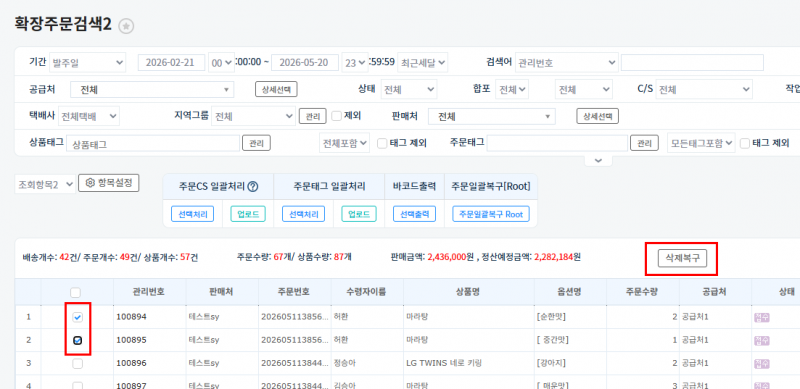The image size is (800, 389).
Task: Click the start date field 2026-02-21
Action: [171, 63]
